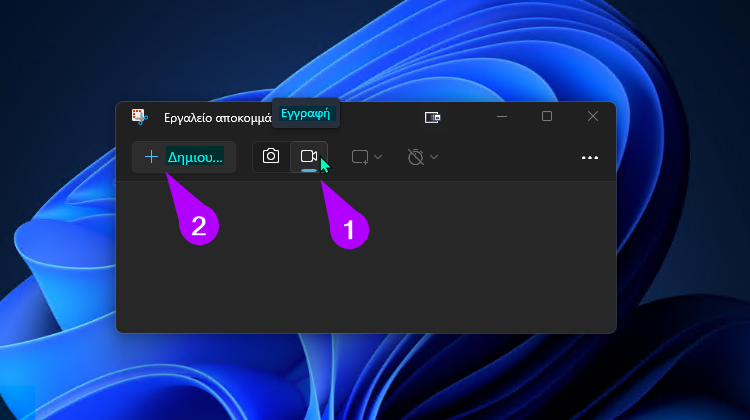Open the delay timer dropdown
The image size is (750, 420).
(423, 157)
